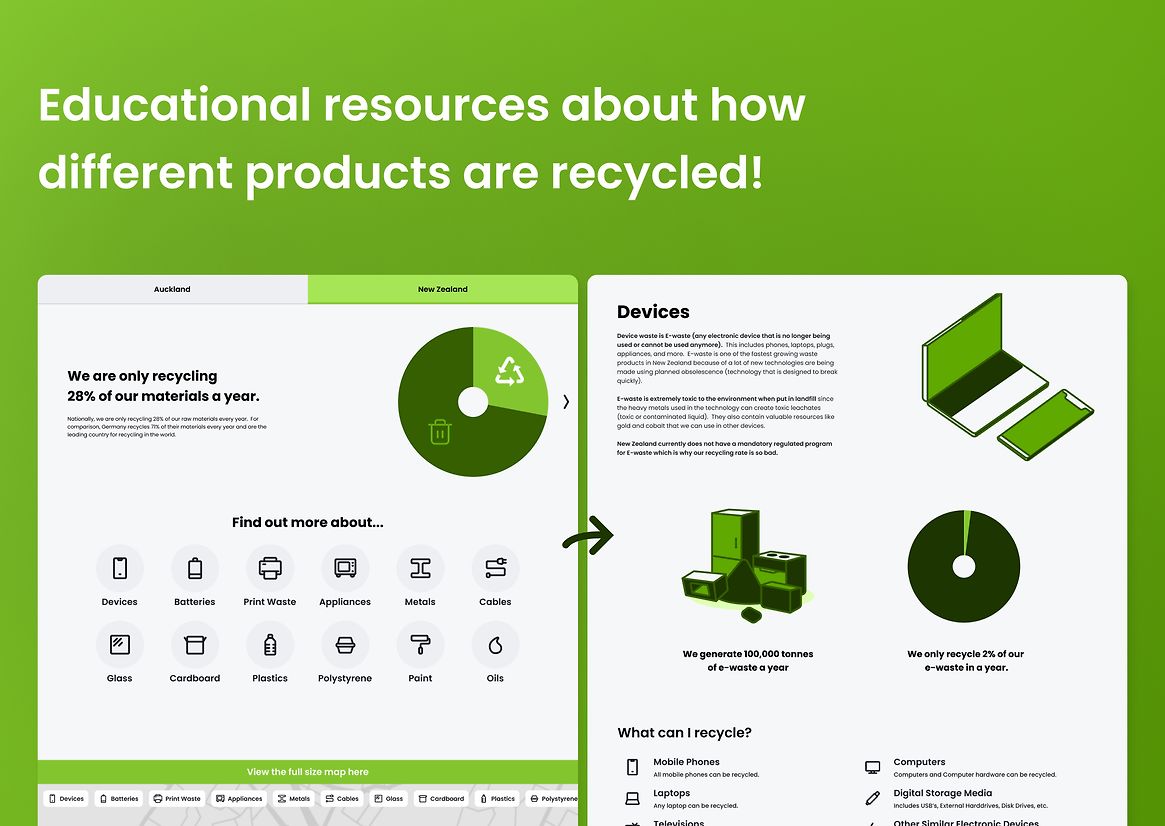Toggle the Batteries map filter chip
The height and width of the screenshot is (826, 1165).
[119, 799]
